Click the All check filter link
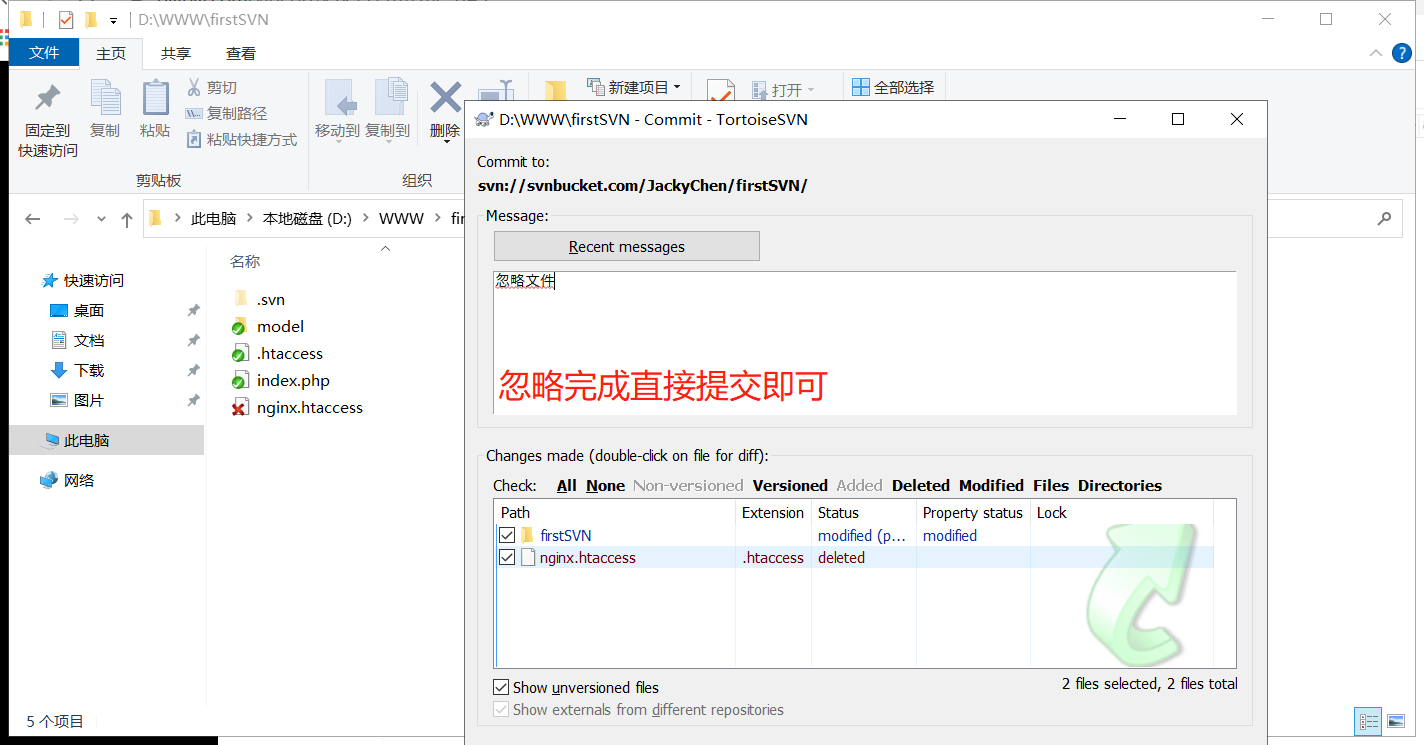Screen dimensions: 1424x745 [567, 486]
